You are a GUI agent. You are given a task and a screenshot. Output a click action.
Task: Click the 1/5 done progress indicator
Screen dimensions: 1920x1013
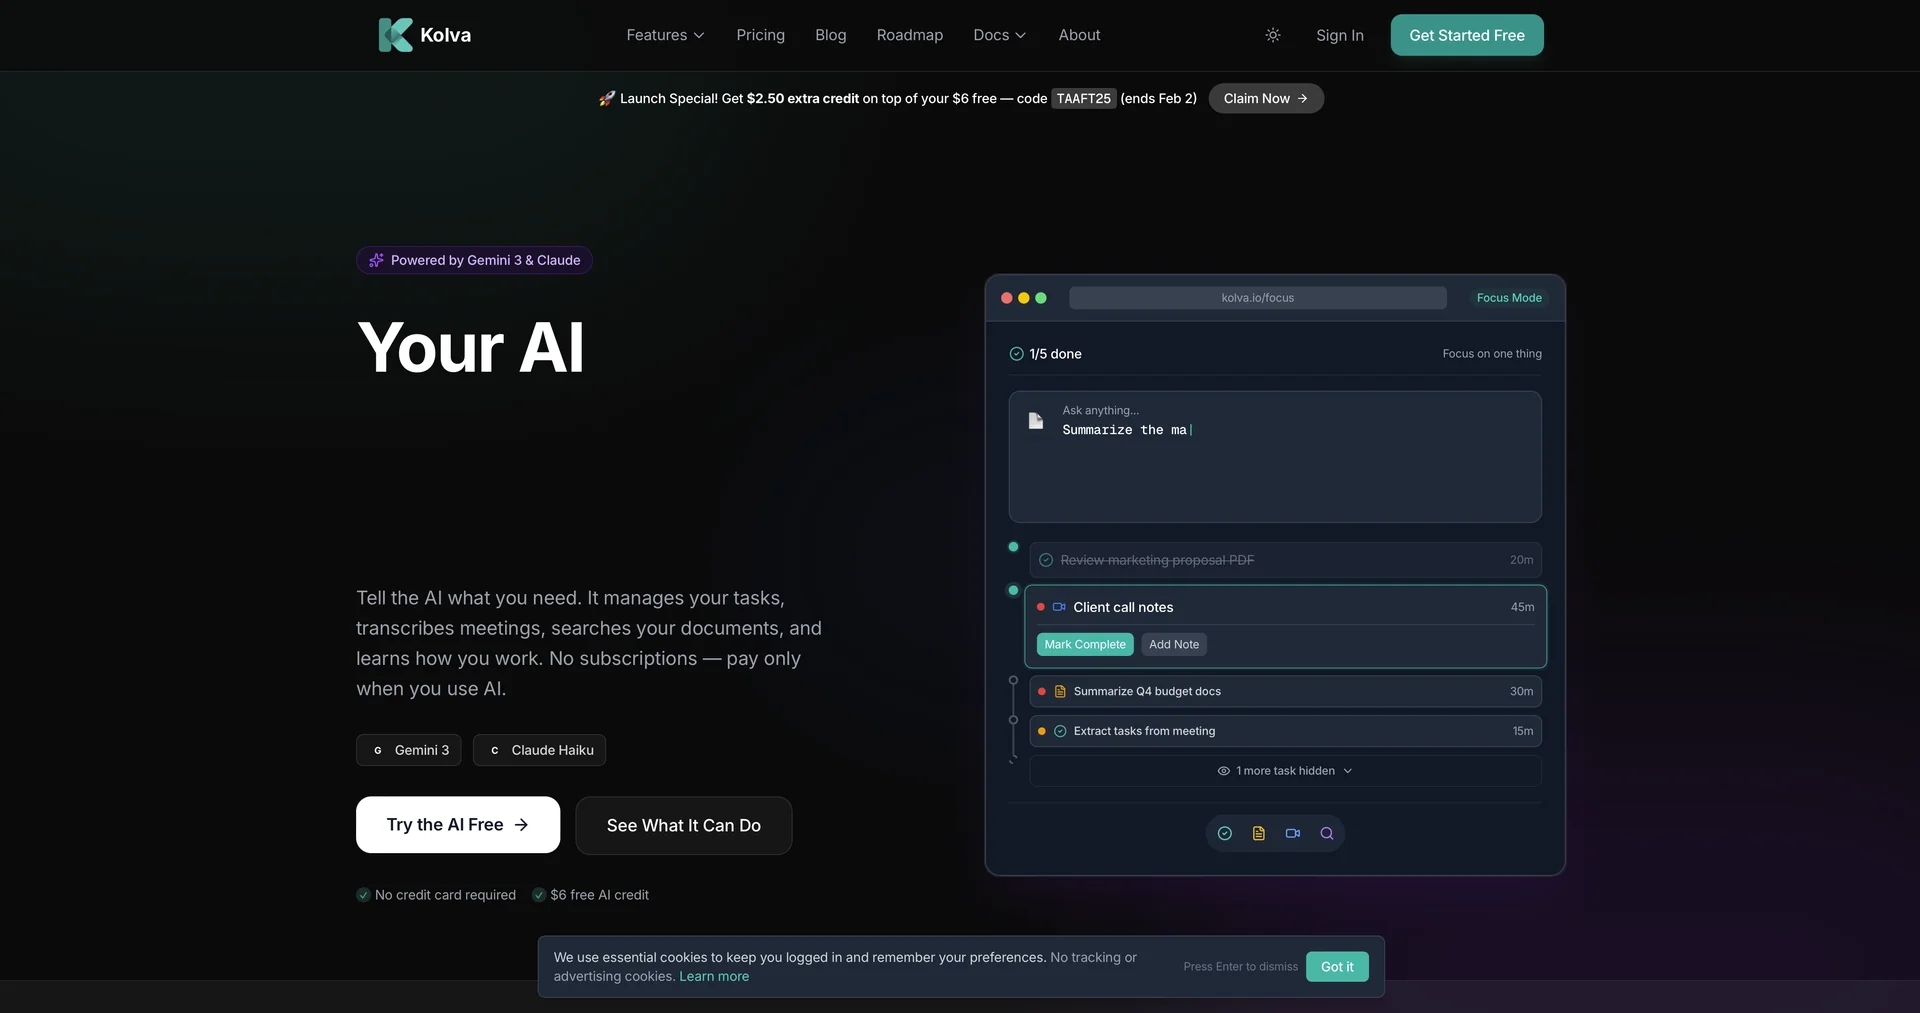(x=1045, y=354)
